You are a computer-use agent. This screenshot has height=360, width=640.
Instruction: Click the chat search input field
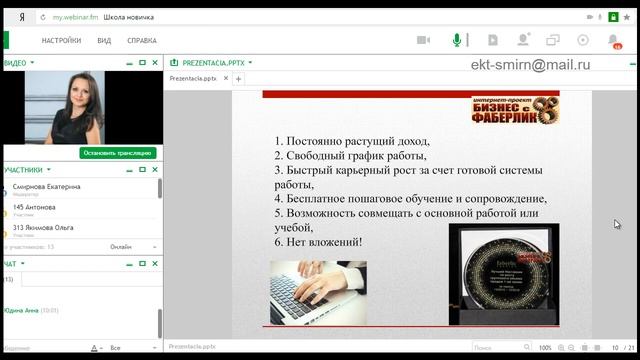pos(92,279)
